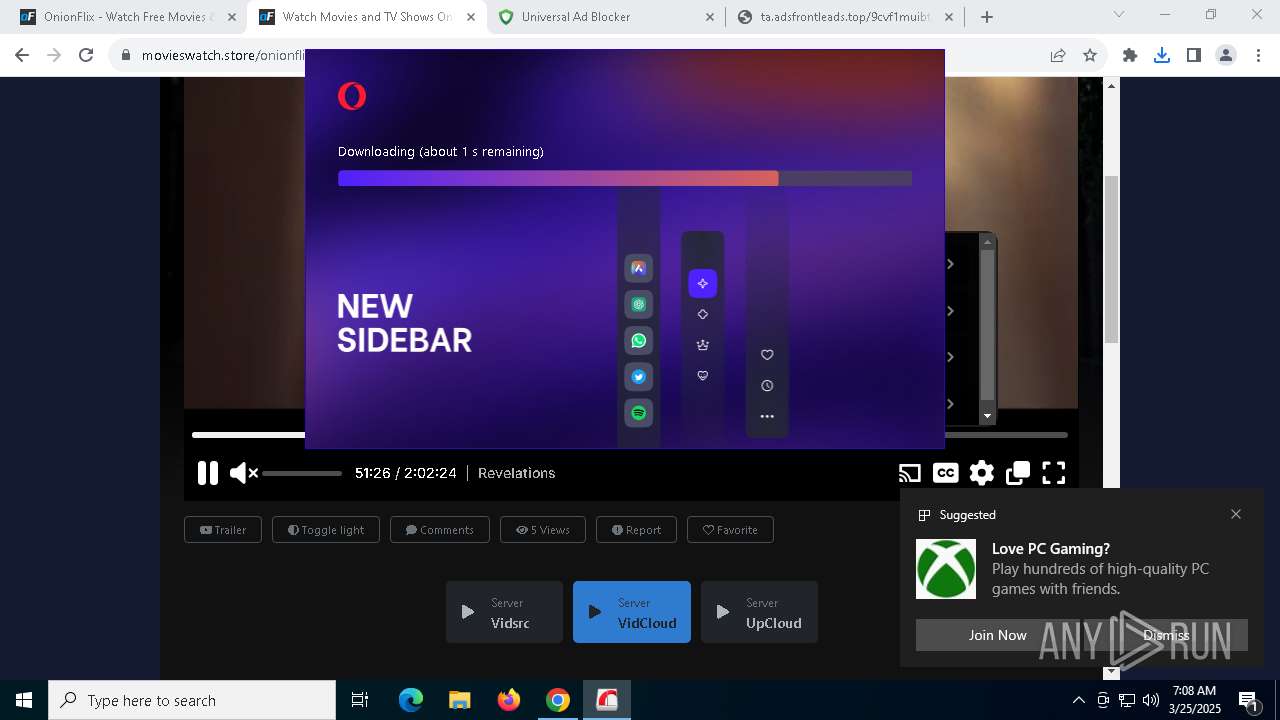
Task: Open File Explorer from taskbar
Action: coord(459,700)
